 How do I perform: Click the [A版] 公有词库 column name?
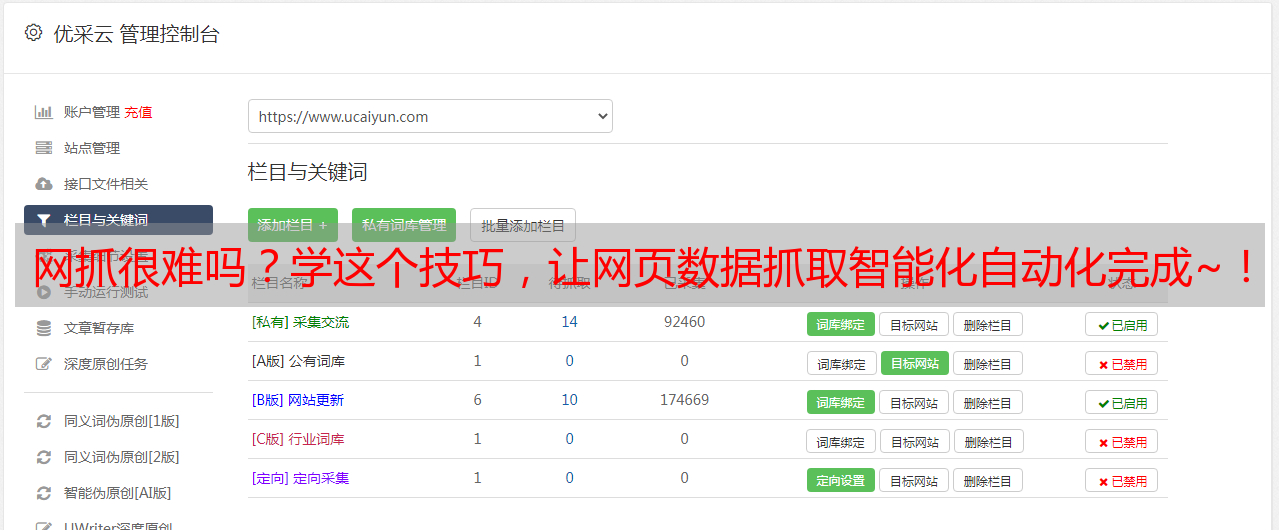[x=298, y=361]
